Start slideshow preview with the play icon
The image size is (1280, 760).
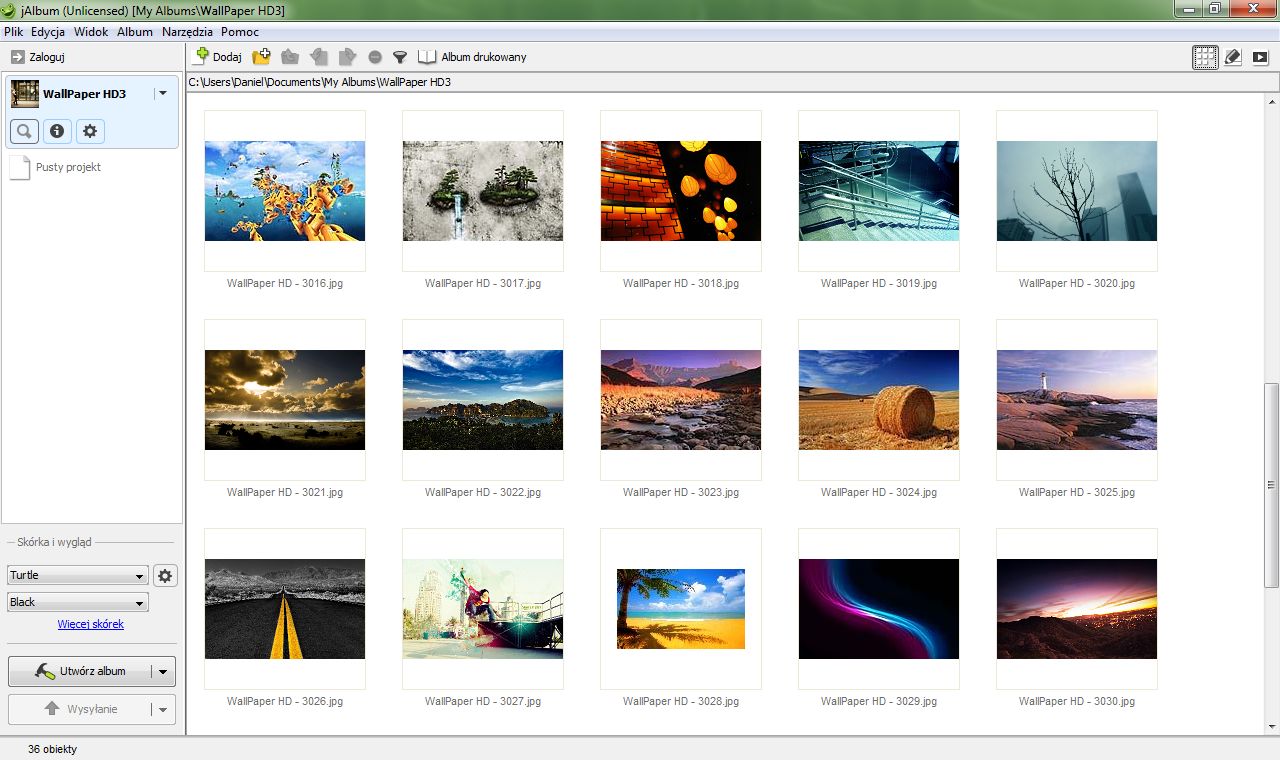pos(1260,57)
